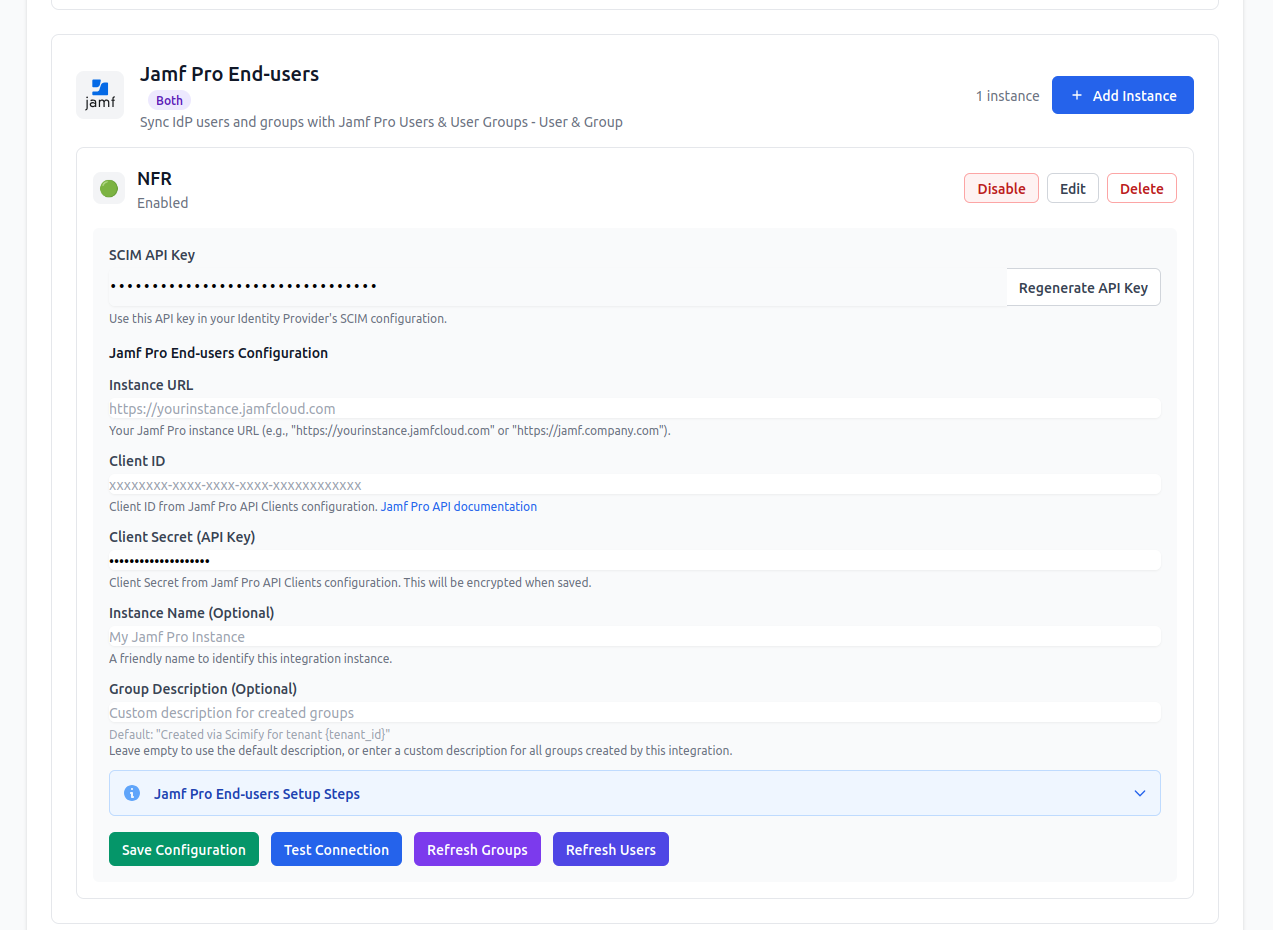Click the info icon in Setup Steps
The height and width of the screenshot is (930, 1273).
coord(131,793)
